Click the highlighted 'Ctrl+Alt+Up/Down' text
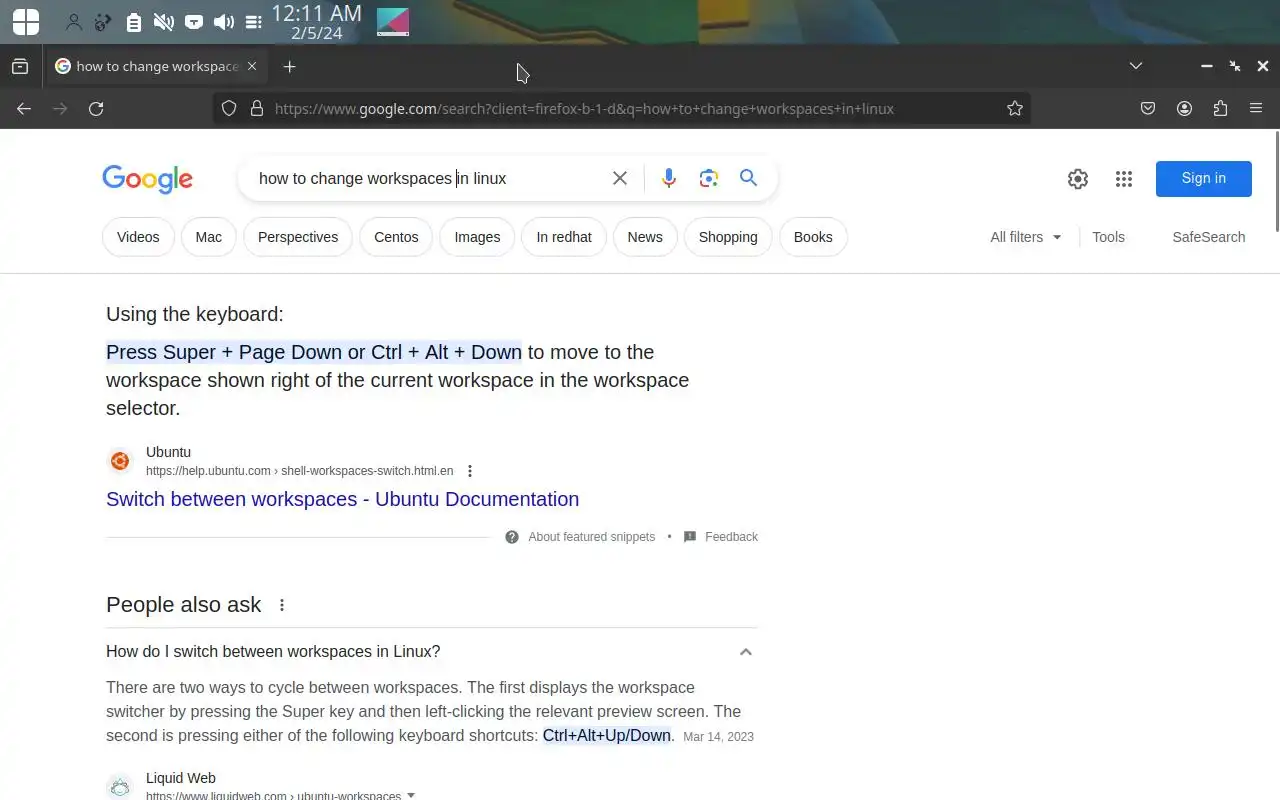Screen dimensions: 1280x800 606,736
